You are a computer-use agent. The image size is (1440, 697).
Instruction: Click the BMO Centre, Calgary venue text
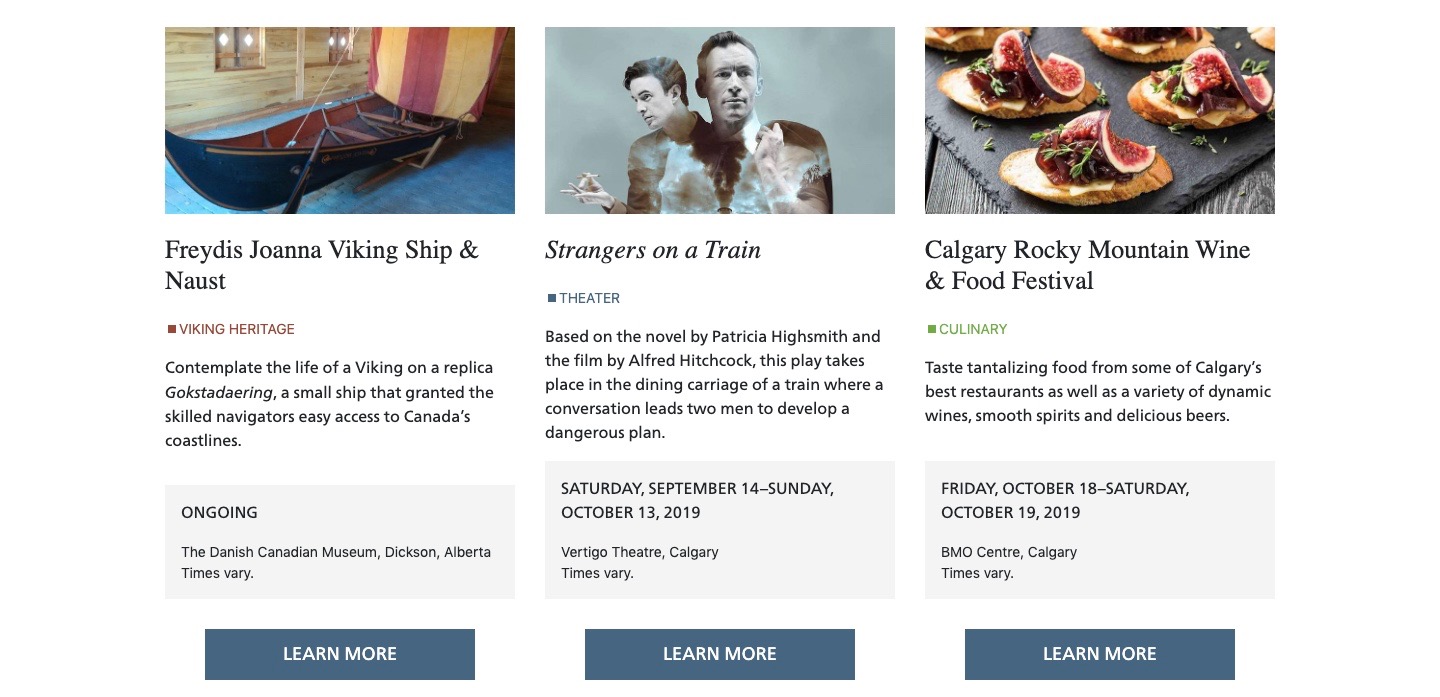(1009, 552)
